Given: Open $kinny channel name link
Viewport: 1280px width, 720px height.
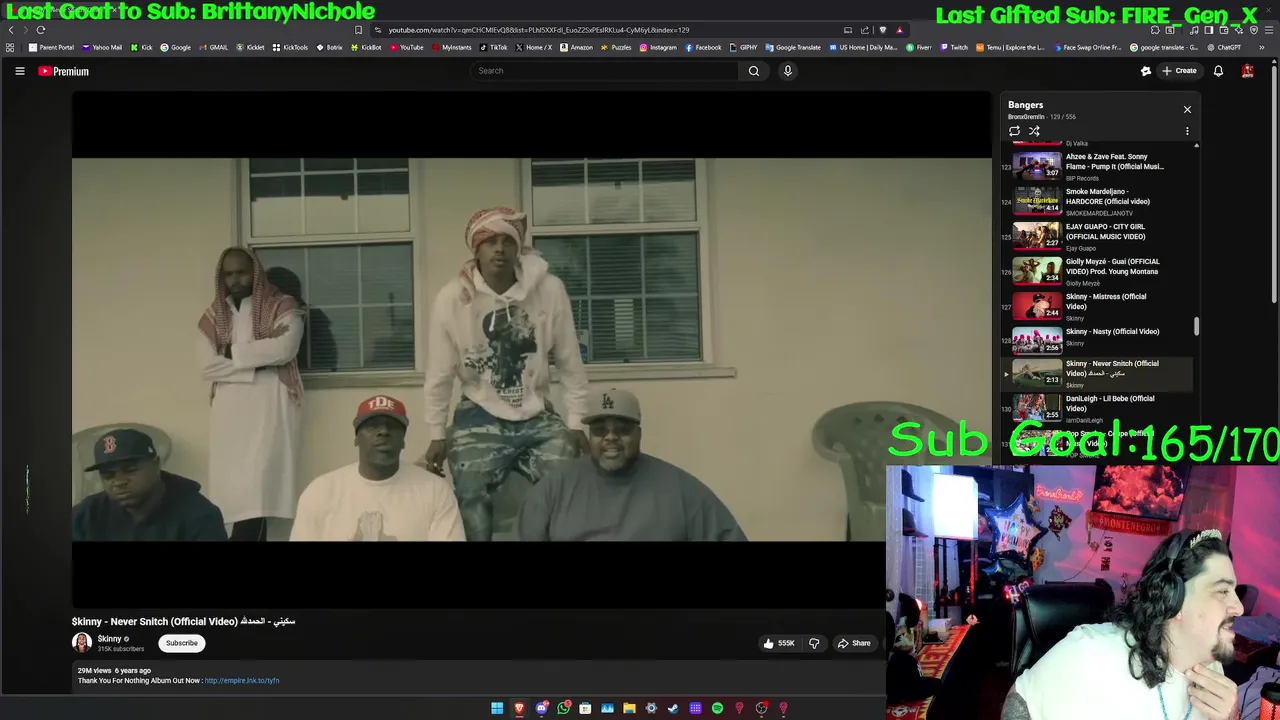Looking at the screenshot, I should click(x=109, y=639).
